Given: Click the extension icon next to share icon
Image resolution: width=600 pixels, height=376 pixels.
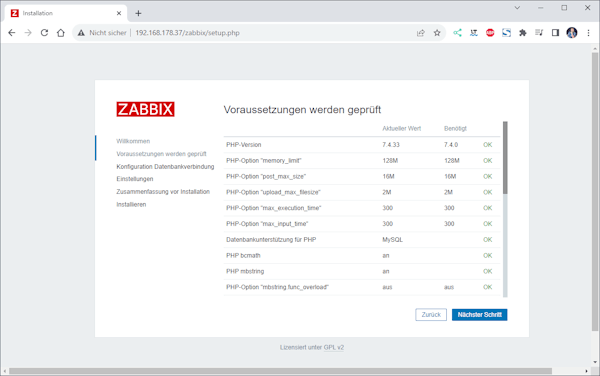Looking at the screenshot, I should point(474,33).
